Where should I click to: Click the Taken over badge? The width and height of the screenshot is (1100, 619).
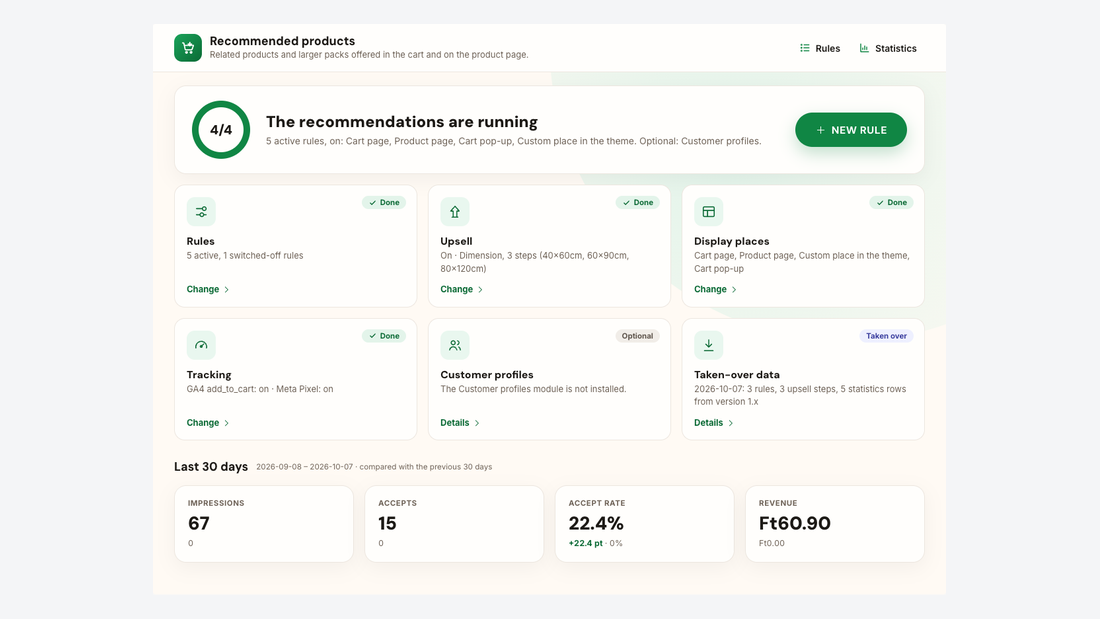tap(886, 335)
